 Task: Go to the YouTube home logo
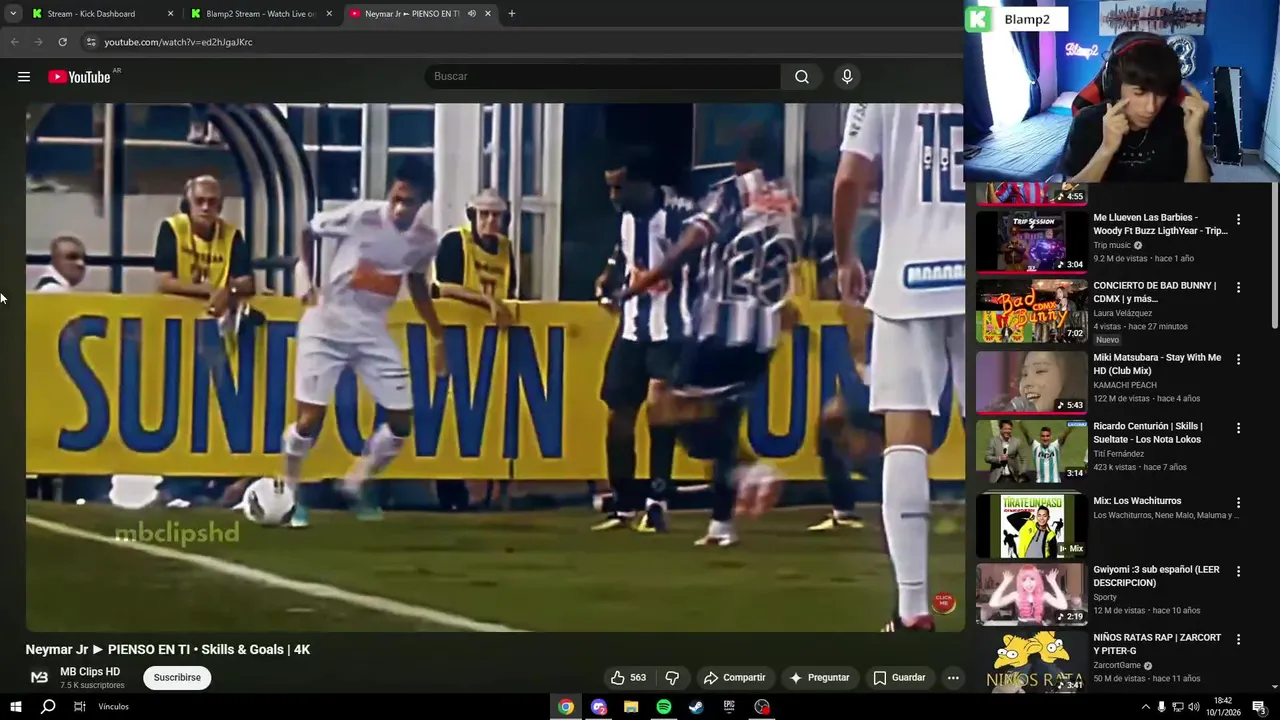[79, 77]
